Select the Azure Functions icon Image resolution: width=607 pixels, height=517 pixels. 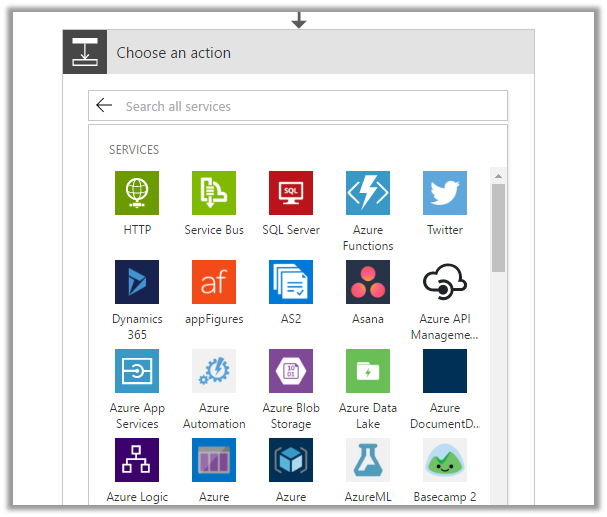pyautogui.click(x=368, y=193)
